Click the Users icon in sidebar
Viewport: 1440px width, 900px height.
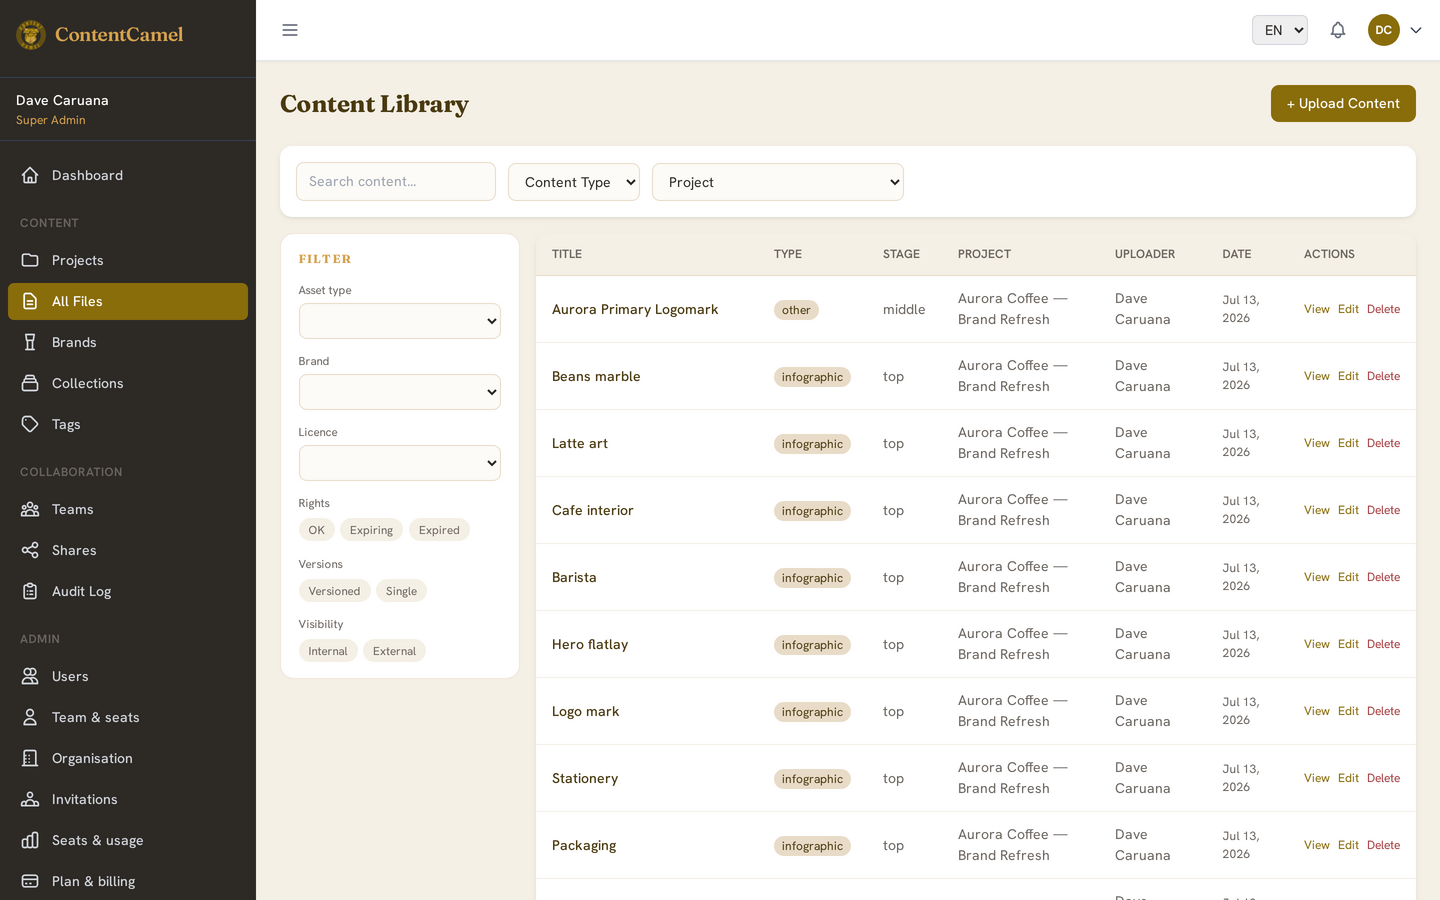coord(30,676)
